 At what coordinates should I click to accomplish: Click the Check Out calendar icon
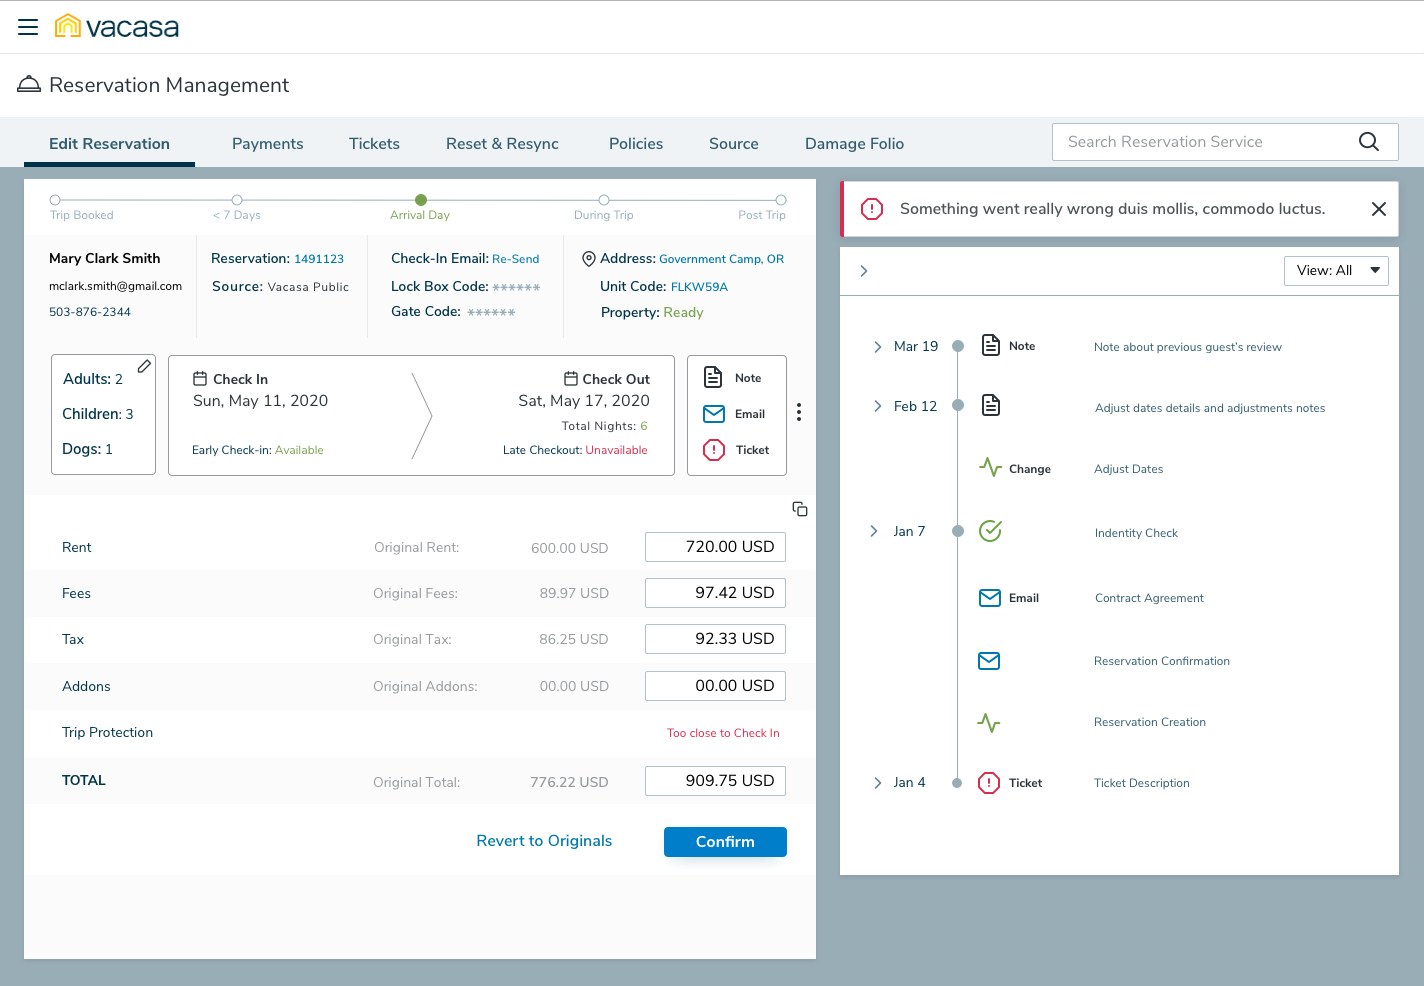click(571, 378)
